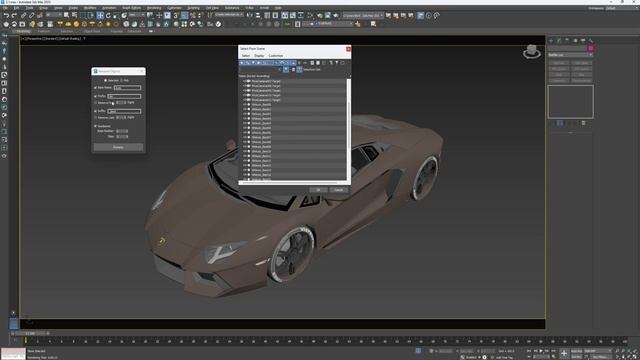
Task: Open the key filter Selected dropdown
Action: coord(598,351)
